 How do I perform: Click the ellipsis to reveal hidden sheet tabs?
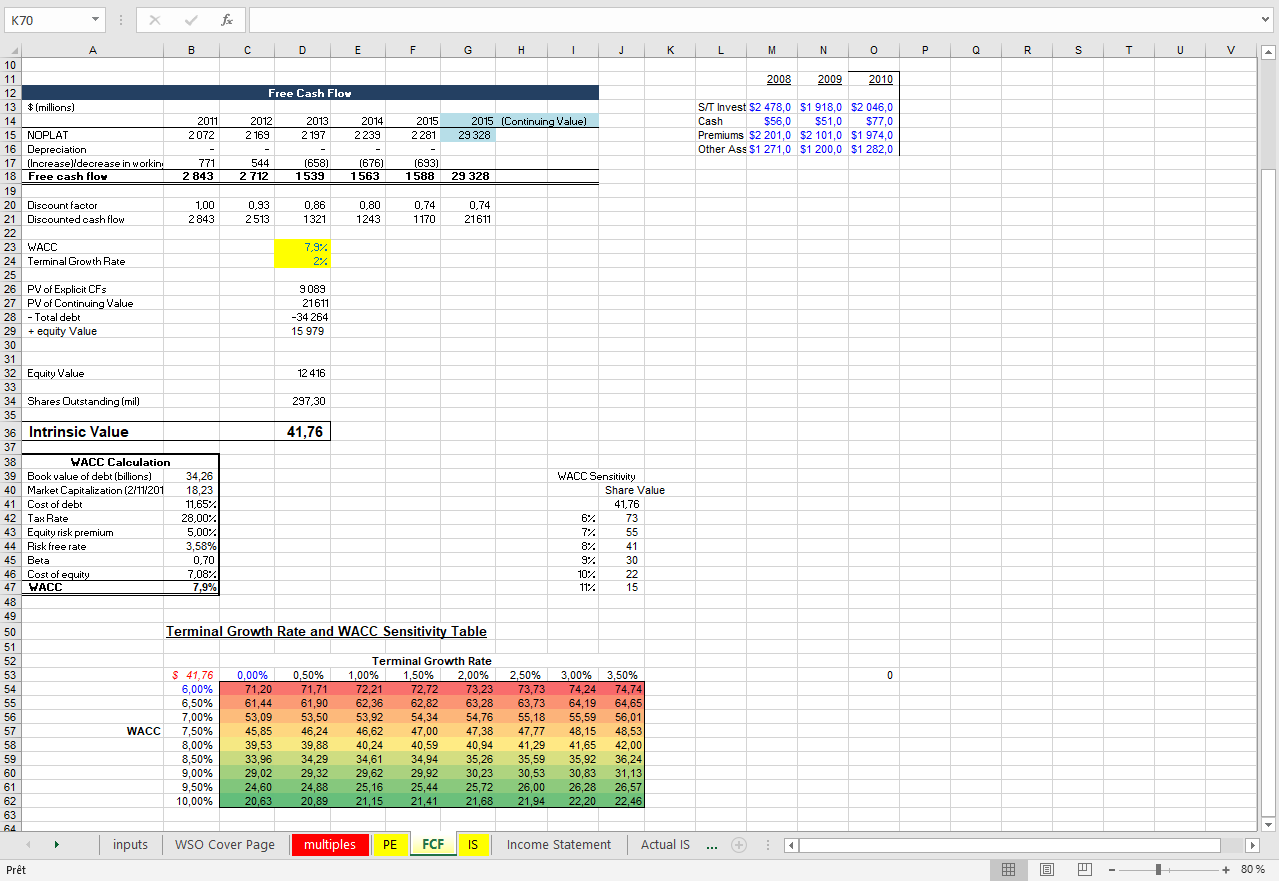711,844
